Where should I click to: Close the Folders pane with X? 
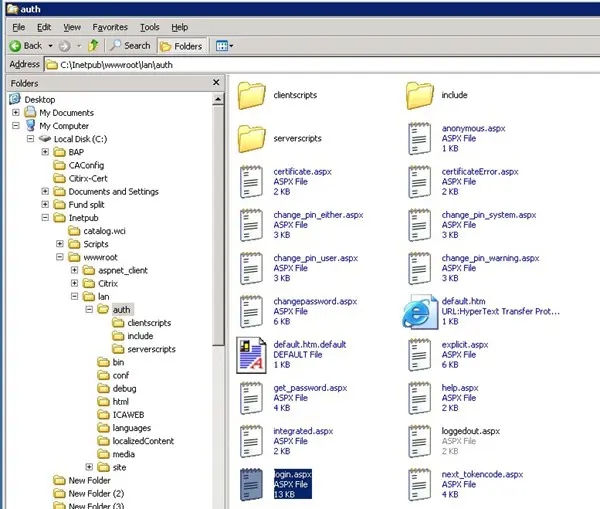pos(217,83)
